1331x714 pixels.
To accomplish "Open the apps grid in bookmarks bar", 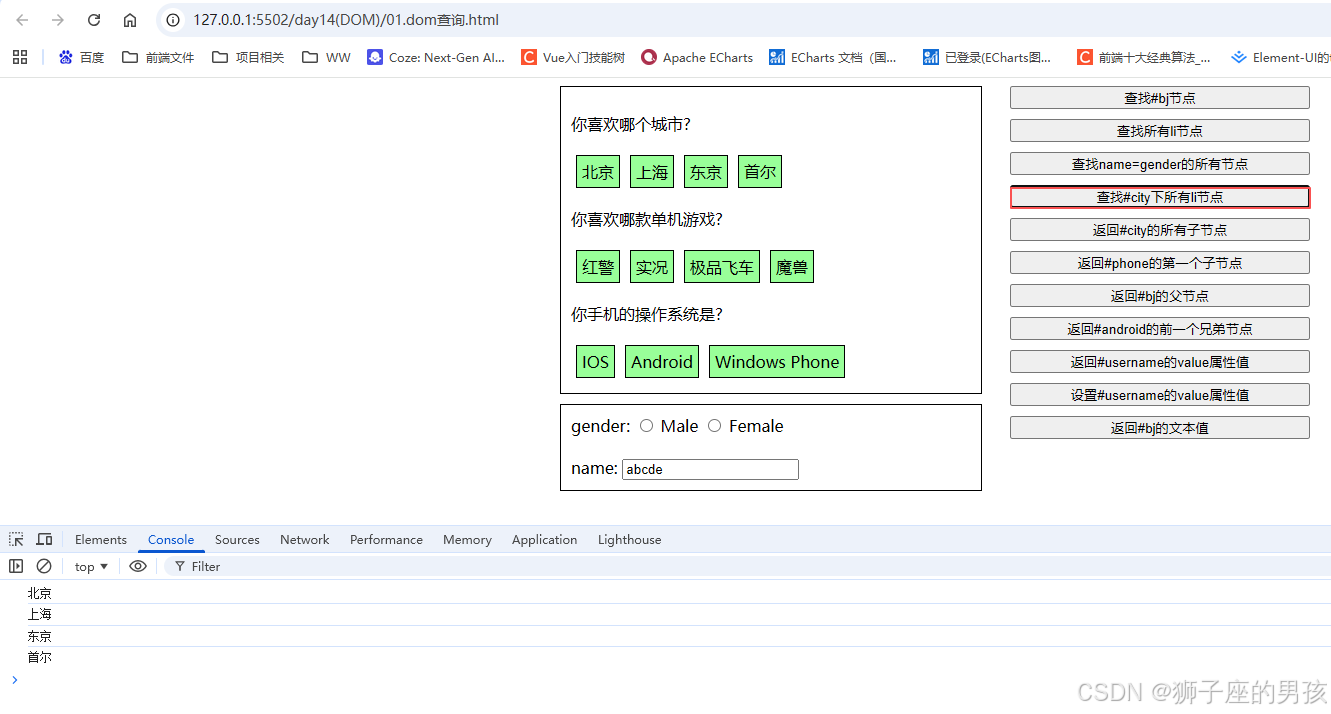I will point(20,57).
